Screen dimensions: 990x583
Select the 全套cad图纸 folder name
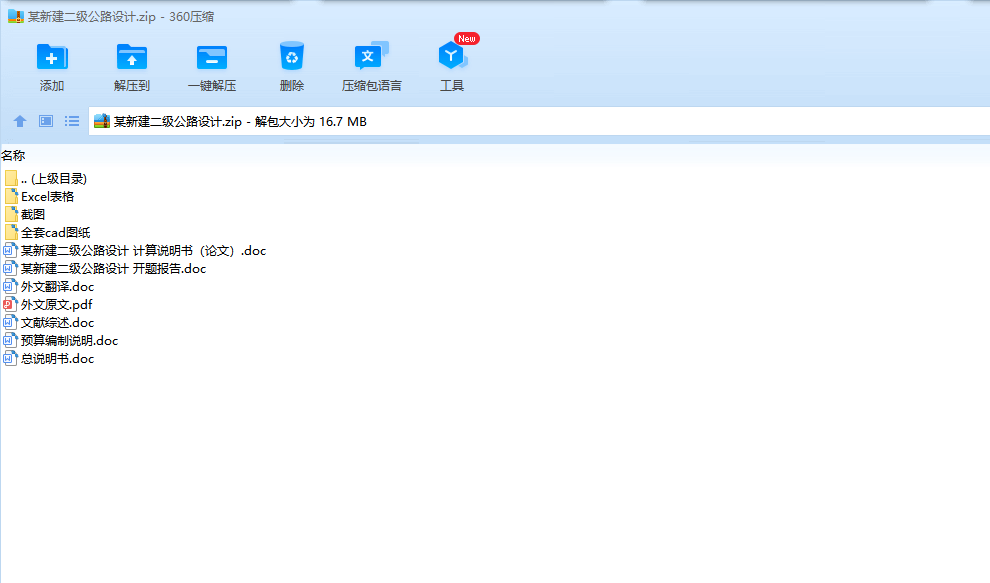pos(56,232)
